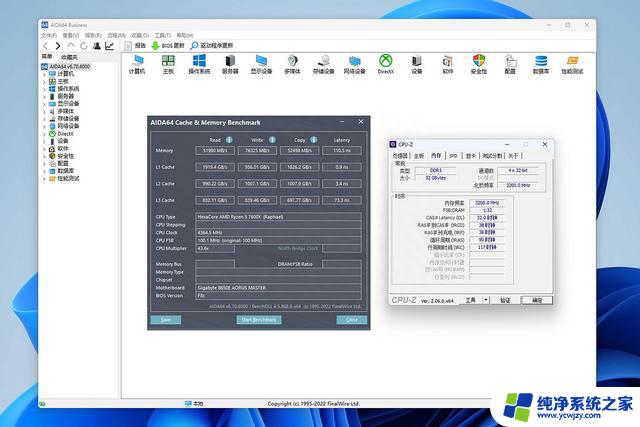Open the CPU-Z 工具 dropdown arrow
The width and height of the screenshot is (640, 427).
[x=486, y=300]
